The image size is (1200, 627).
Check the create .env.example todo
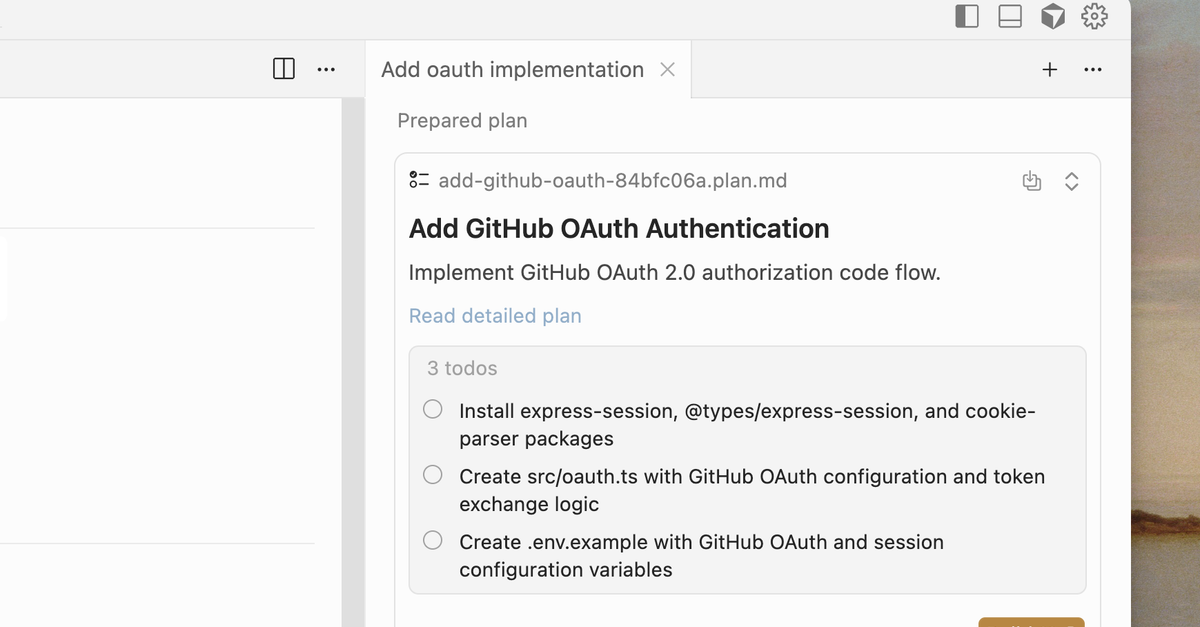433,541
